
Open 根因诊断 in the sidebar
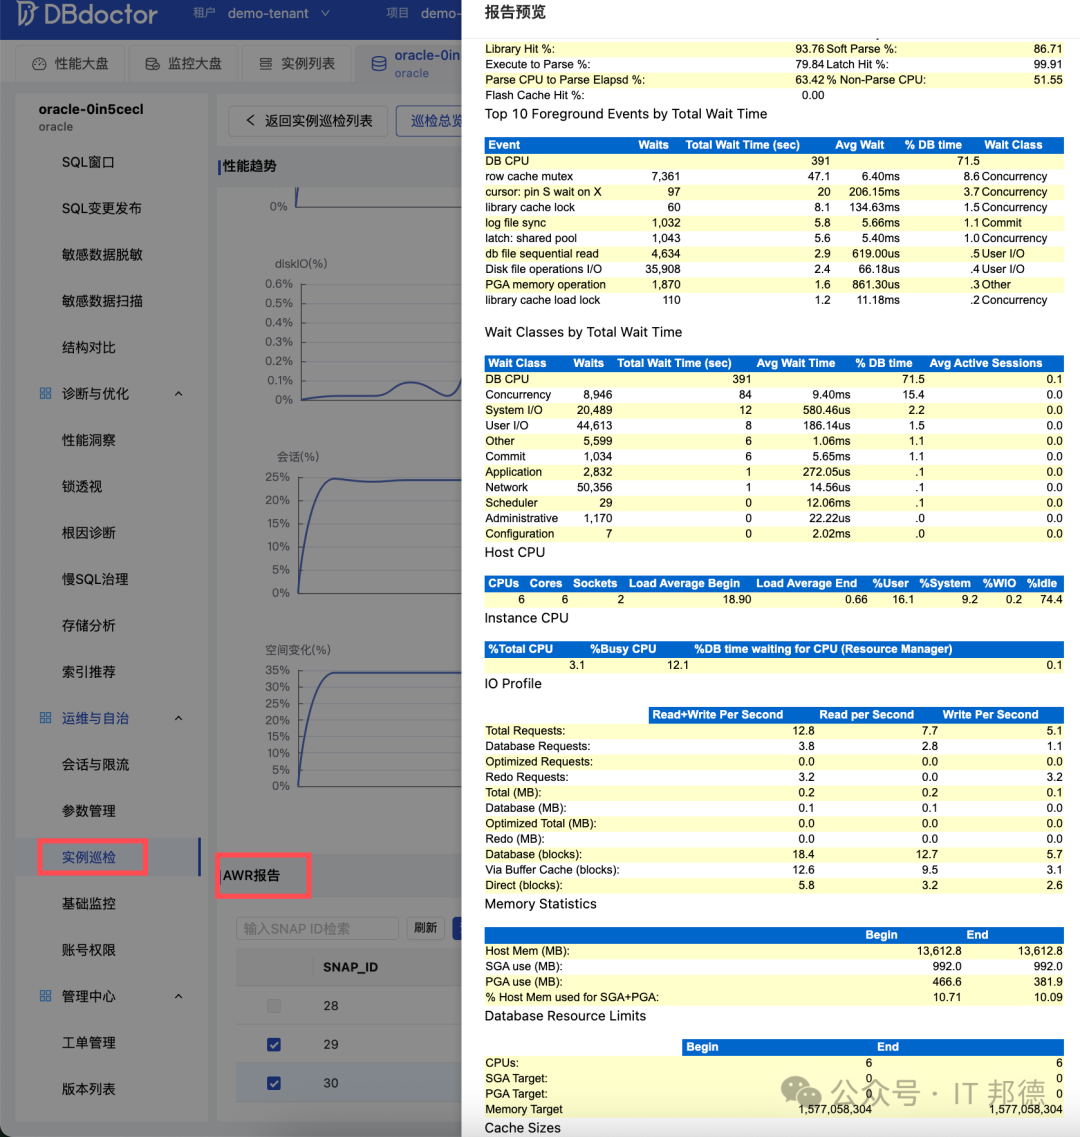click(88, 533)
